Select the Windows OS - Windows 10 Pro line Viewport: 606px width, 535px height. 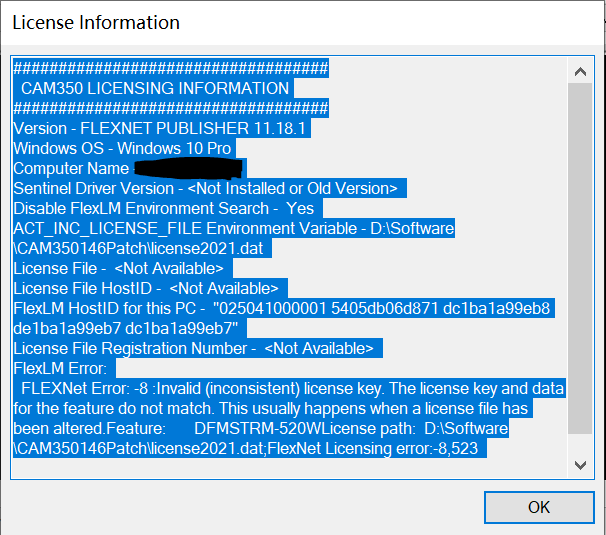click(122, 148)
